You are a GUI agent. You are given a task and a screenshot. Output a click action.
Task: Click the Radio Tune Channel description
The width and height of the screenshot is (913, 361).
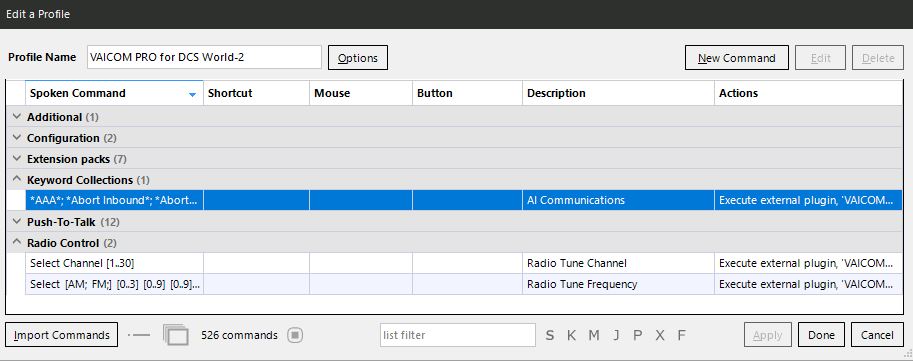pyautogui.click(x=618, y=263)
